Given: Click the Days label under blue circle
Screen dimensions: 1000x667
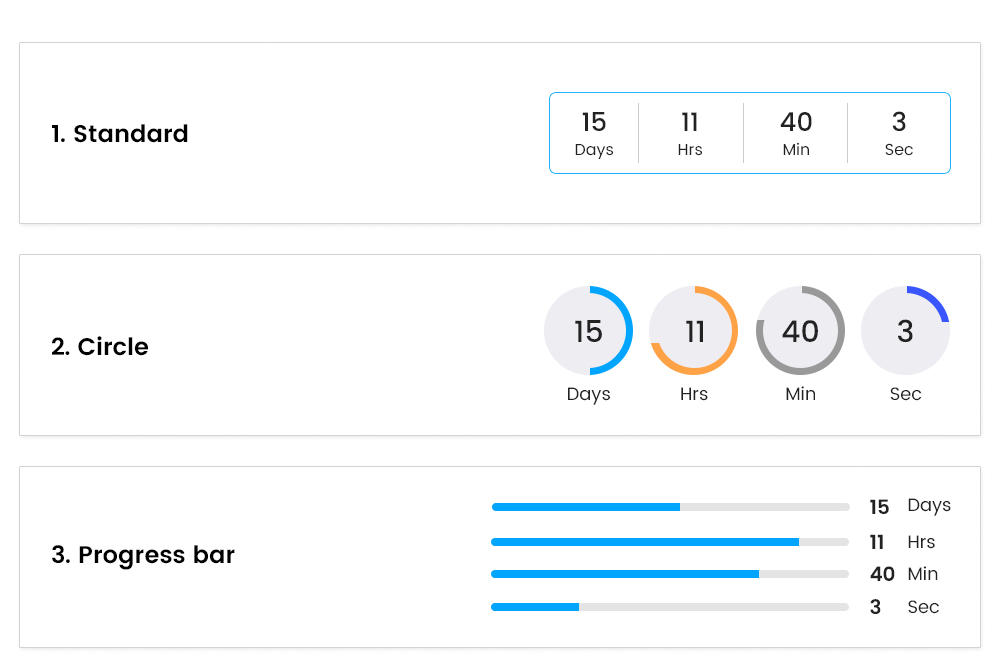Looking at the screenshot, I should pos(588,394).
